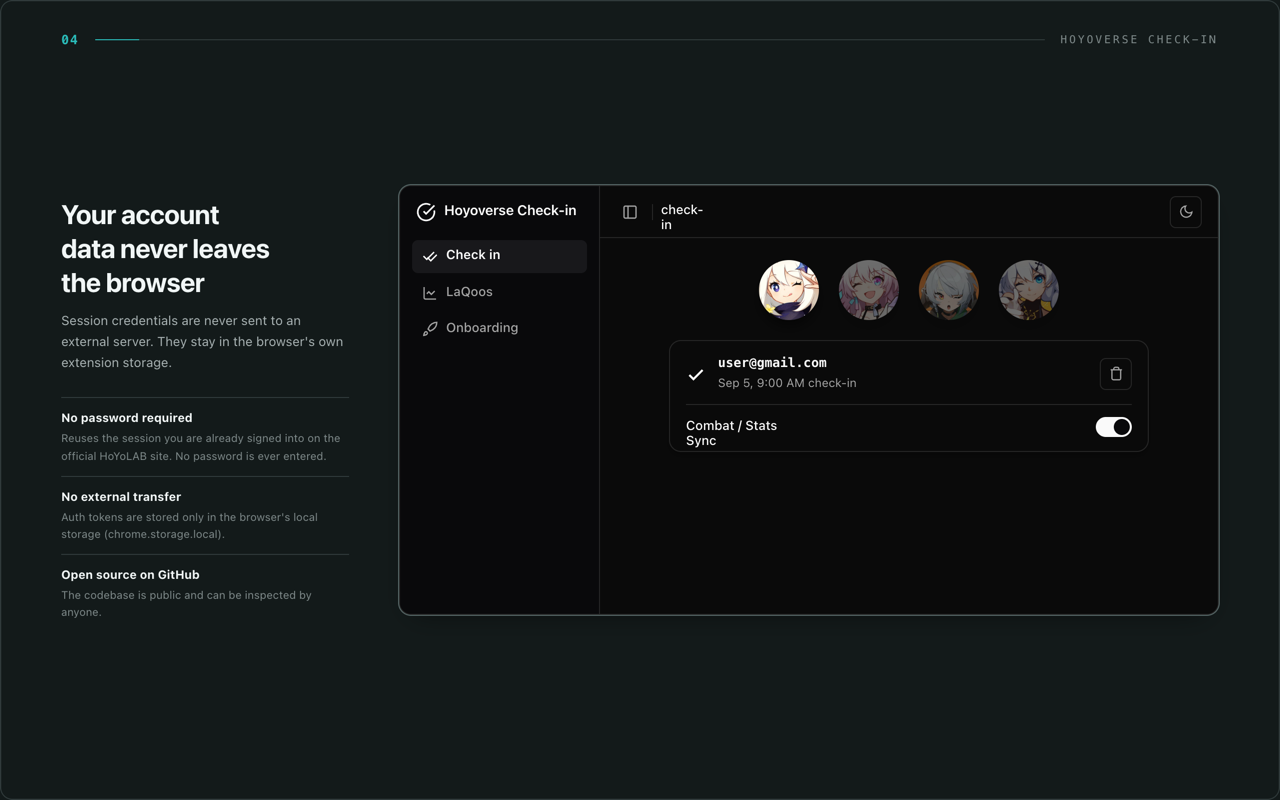Click the double-check icon beside Check in

coord(430,256)
